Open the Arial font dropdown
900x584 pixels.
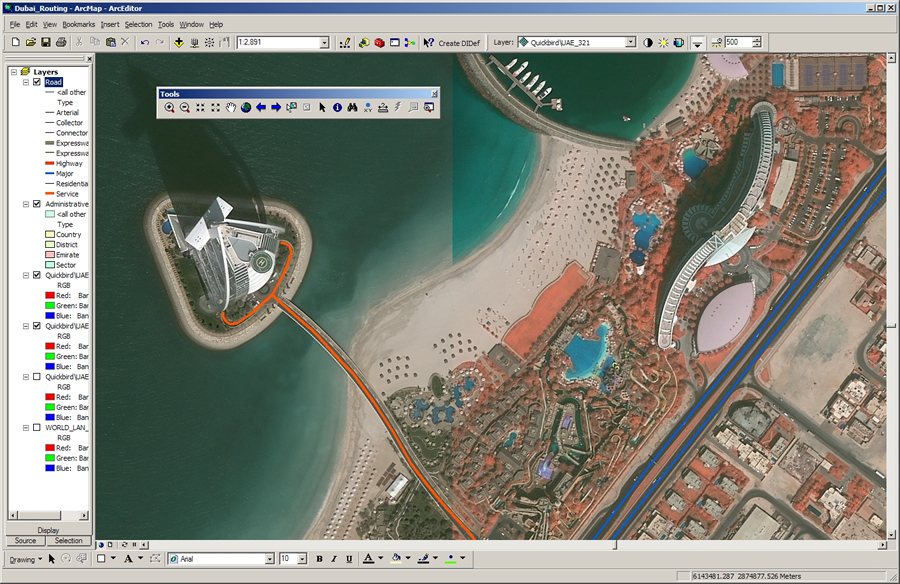[269, 559]
